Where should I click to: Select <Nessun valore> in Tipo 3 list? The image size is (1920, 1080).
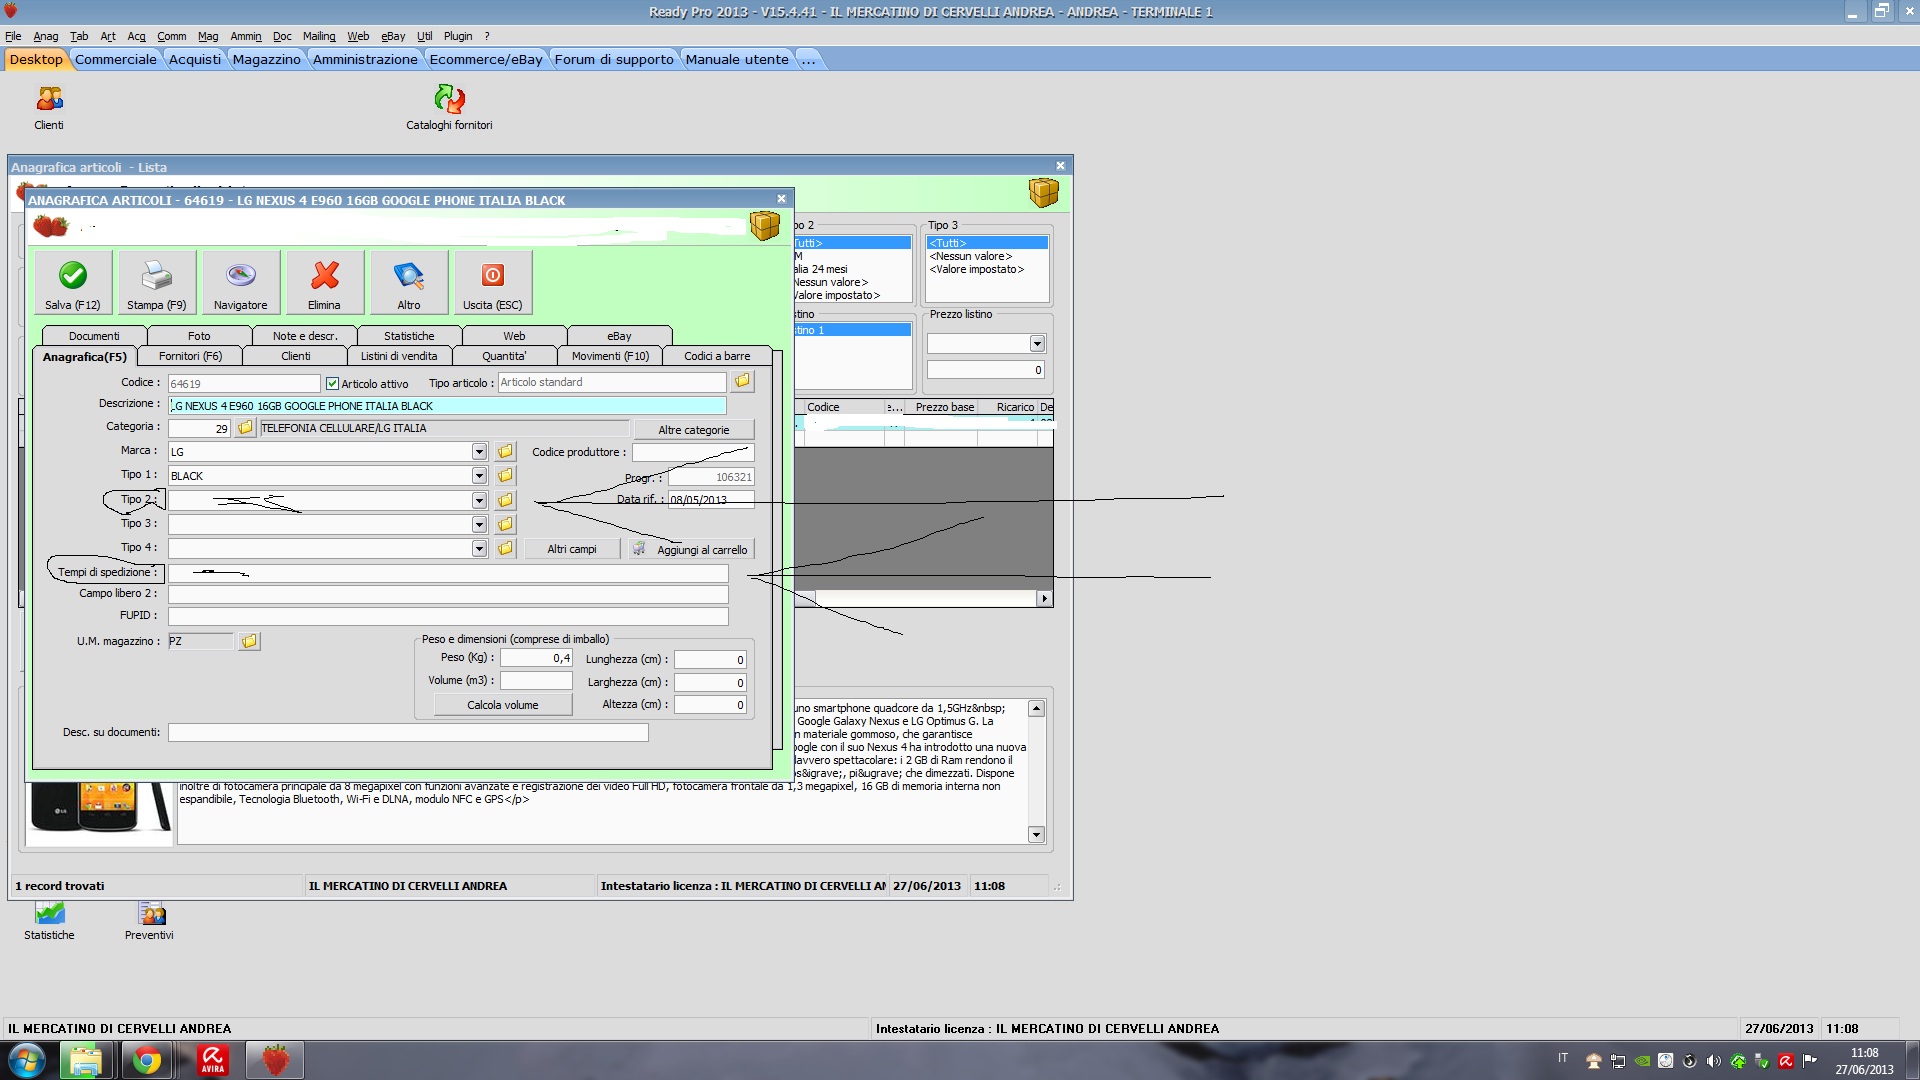click(970, 256)
